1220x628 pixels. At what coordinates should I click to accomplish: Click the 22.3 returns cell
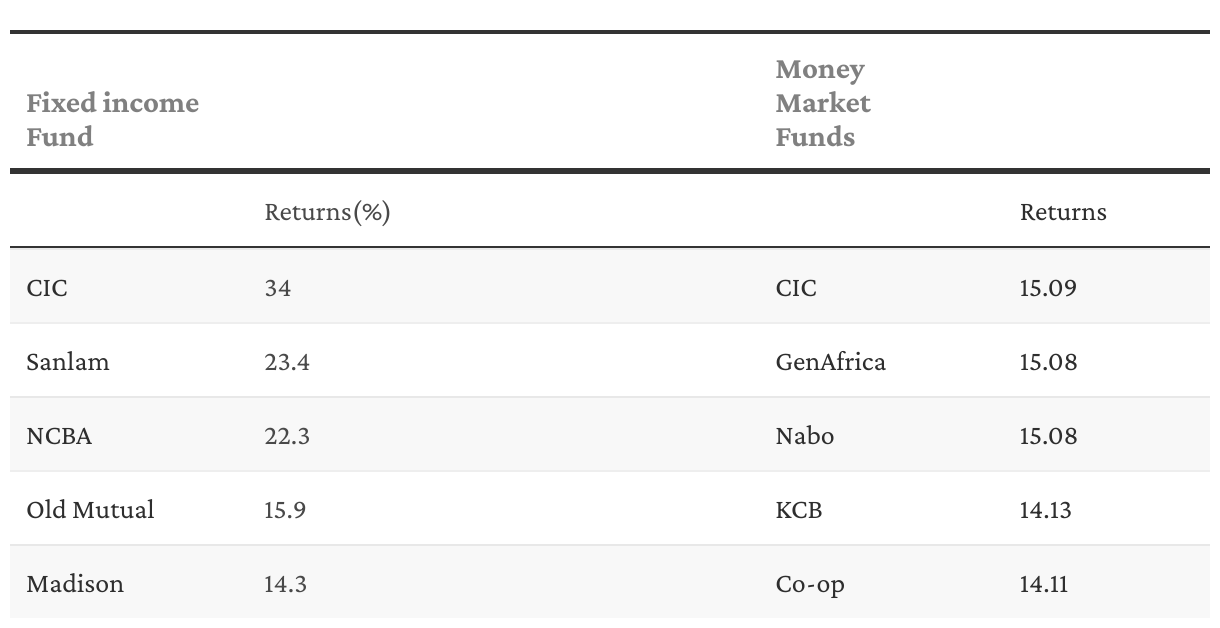[287, 436]
